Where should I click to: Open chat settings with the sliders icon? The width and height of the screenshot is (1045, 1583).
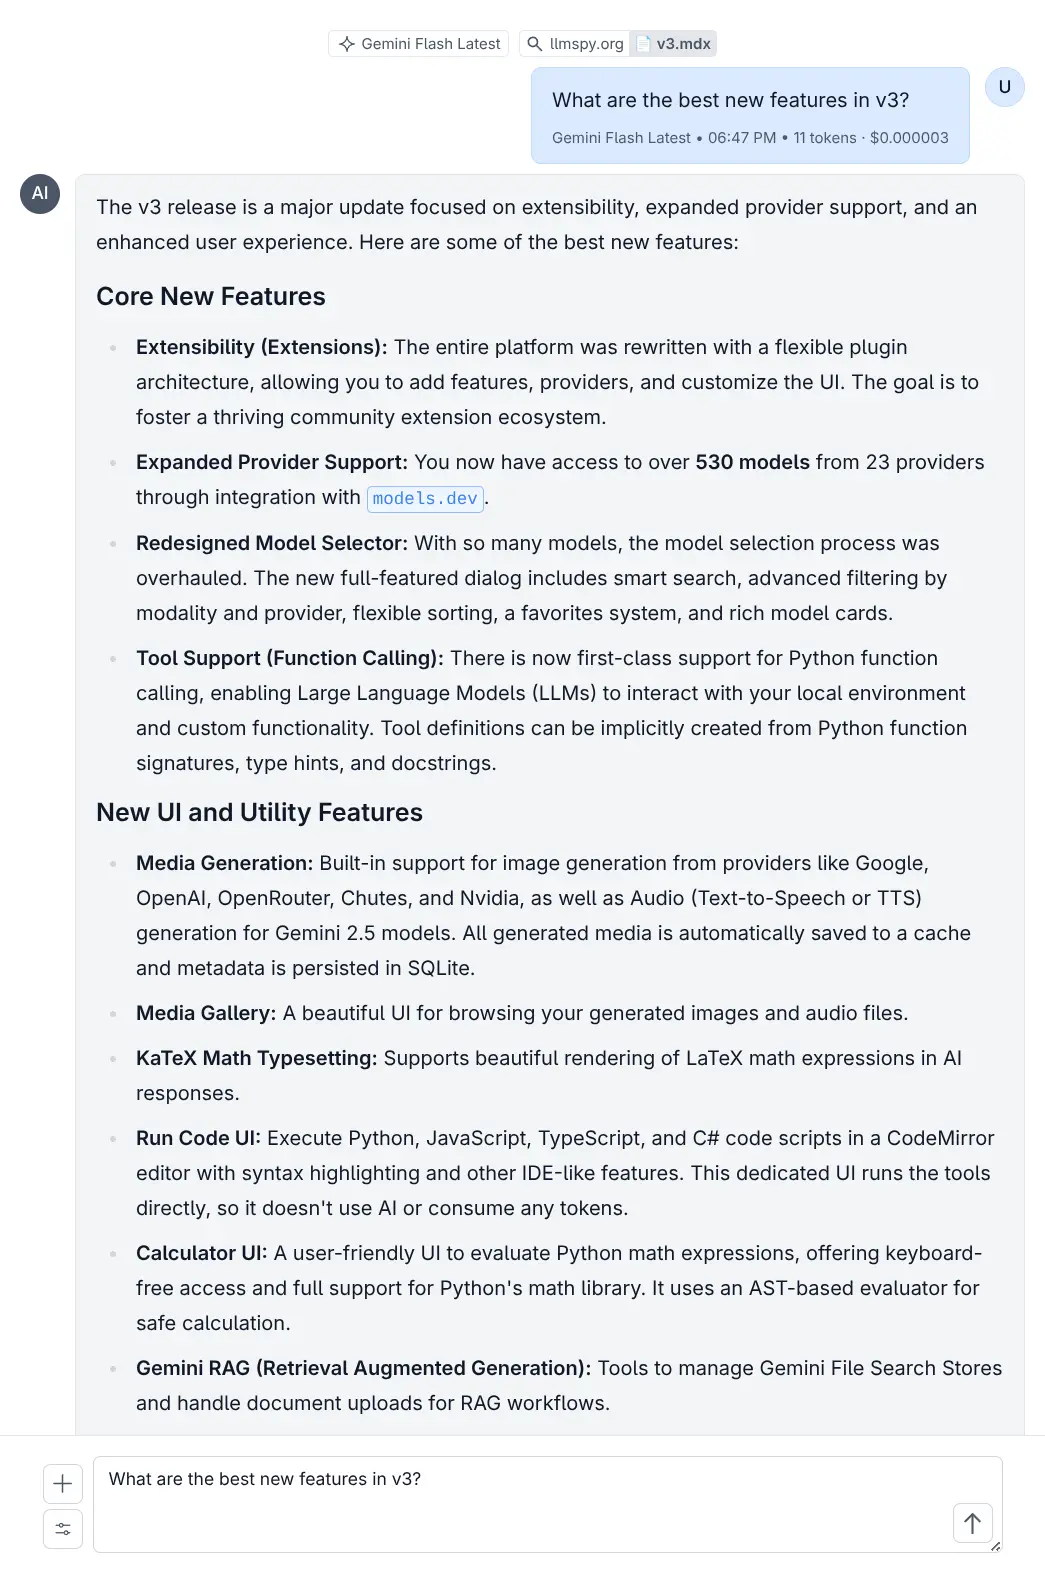(x=62, y=1528)
